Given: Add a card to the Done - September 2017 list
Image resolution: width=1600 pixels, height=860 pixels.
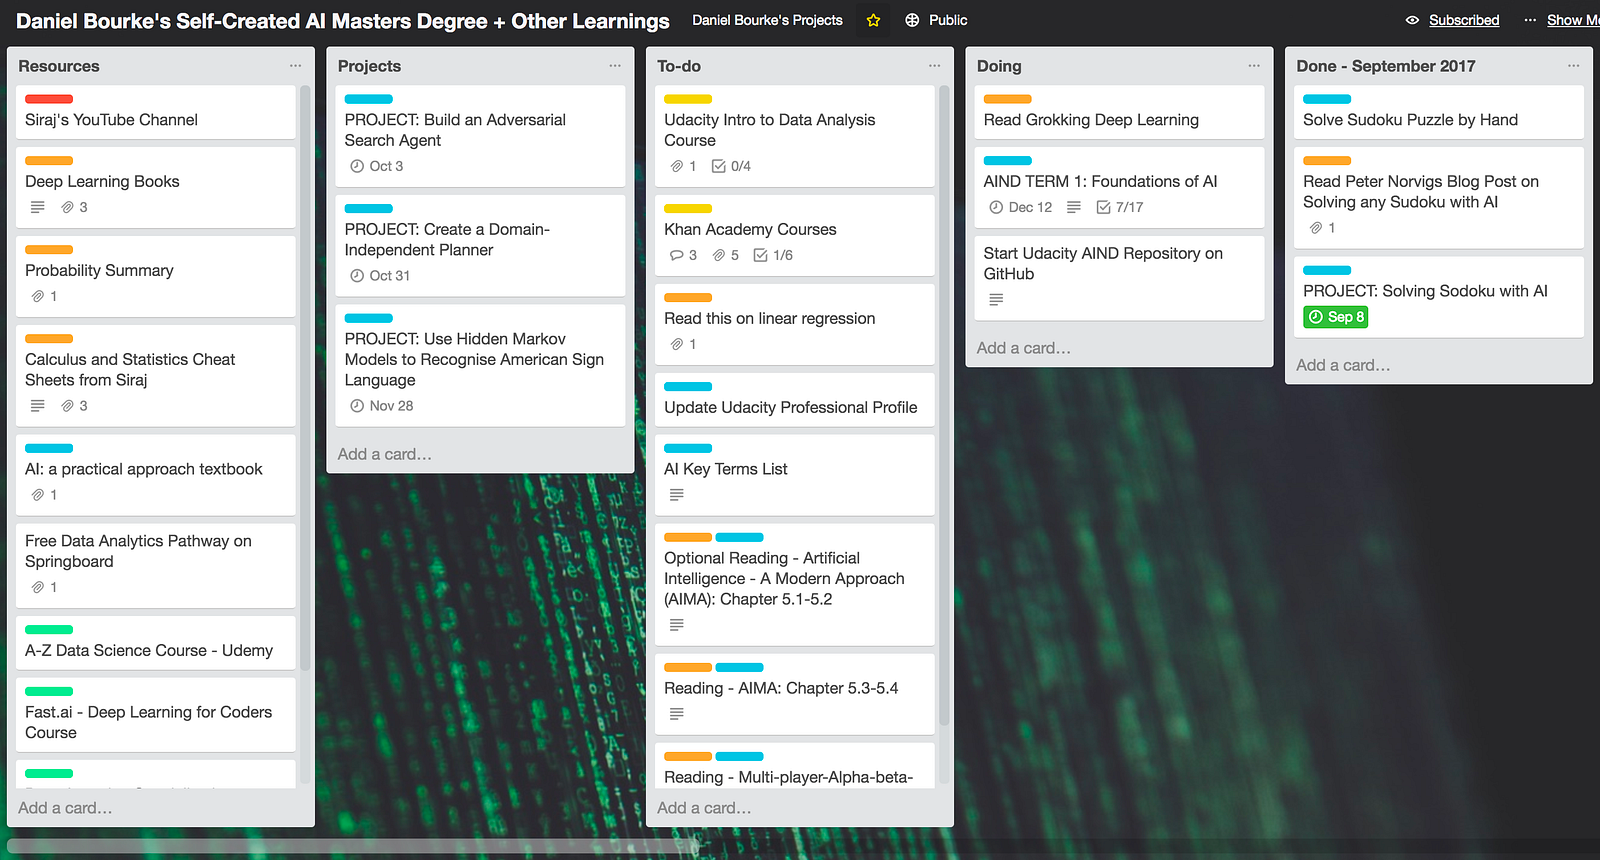Looking at the screenshot, I should [1343, 365].
